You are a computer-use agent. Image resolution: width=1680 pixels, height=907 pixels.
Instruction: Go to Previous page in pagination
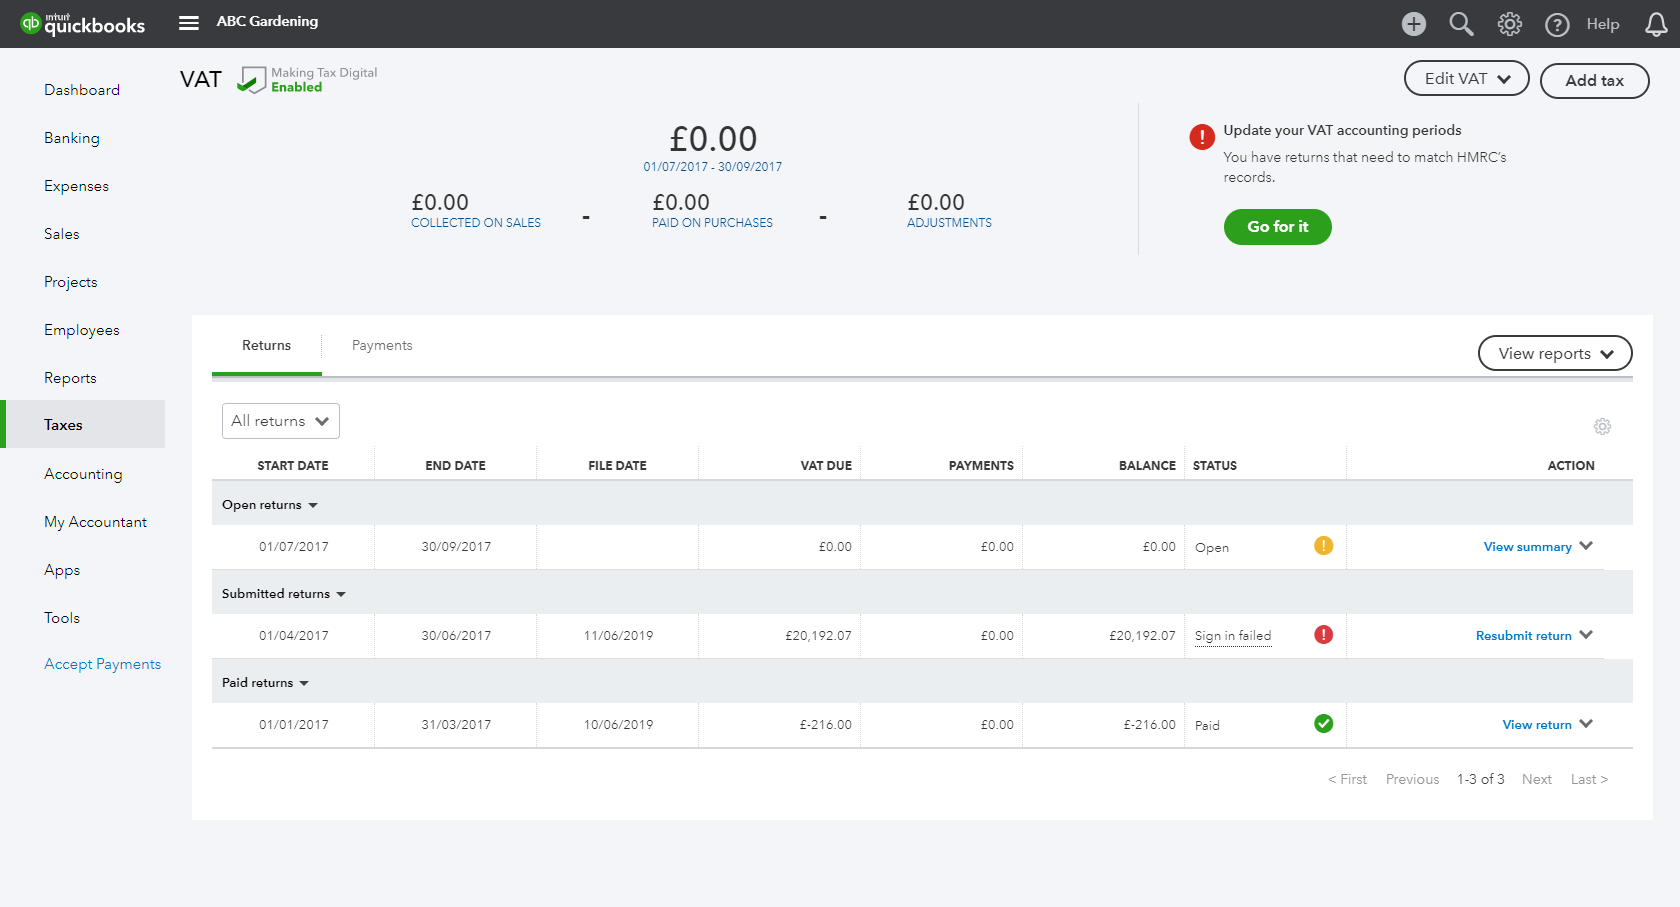point(1412,779)
